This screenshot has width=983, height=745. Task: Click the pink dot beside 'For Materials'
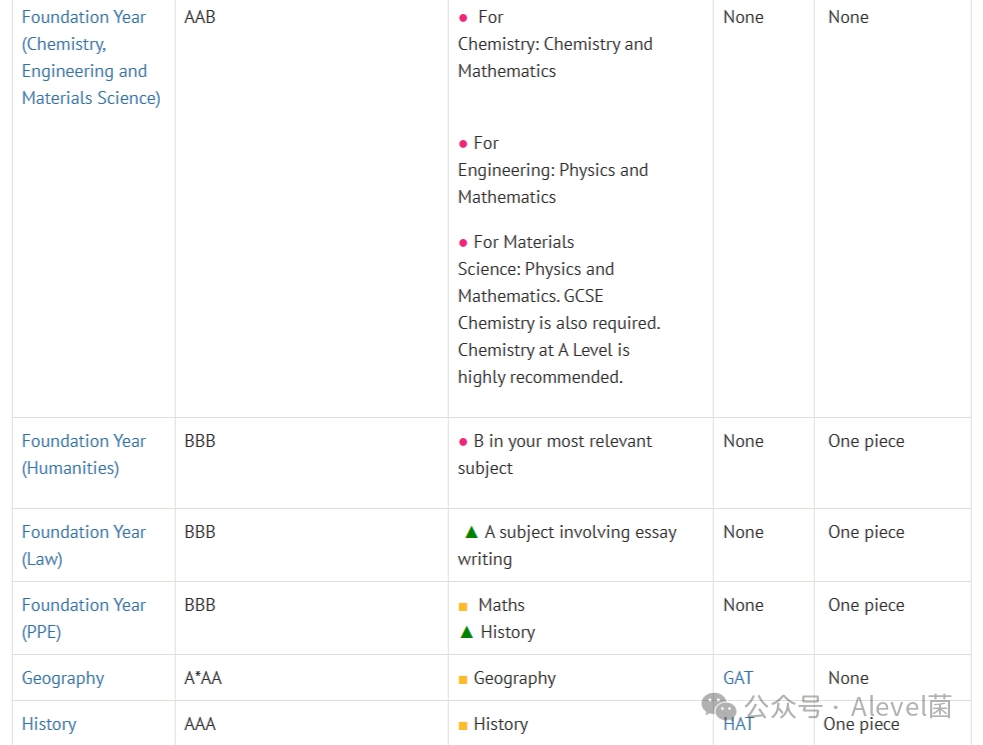pos(463,243)
